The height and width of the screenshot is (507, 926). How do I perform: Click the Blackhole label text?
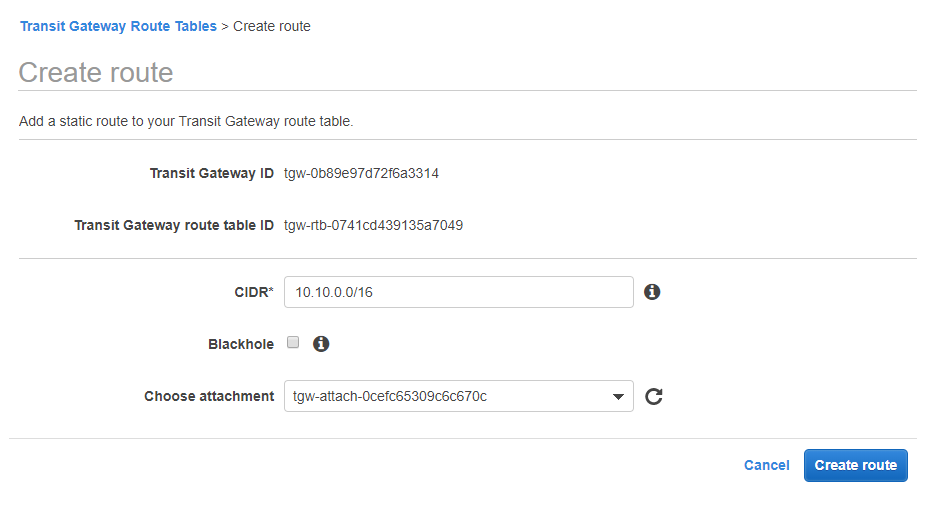click(240, 344)
